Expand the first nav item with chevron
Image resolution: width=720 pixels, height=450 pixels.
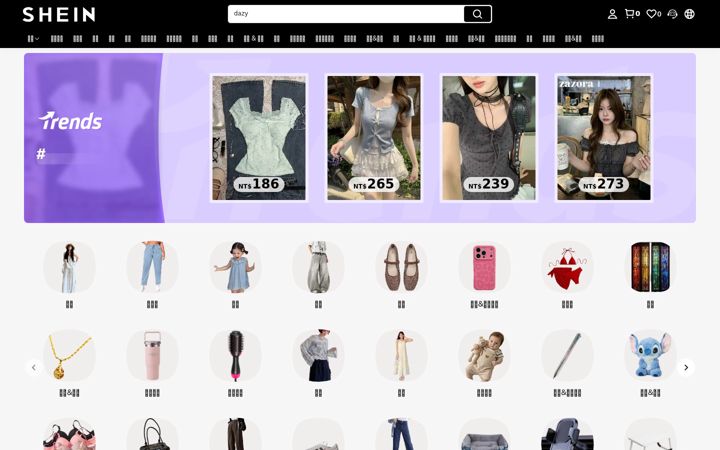[x=33, y=39]
